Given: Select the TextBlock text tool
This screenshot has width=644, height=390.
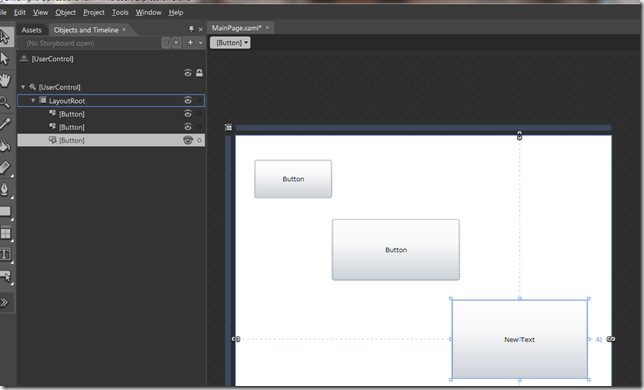Looking at the screenshot, I should pos(5,255).
